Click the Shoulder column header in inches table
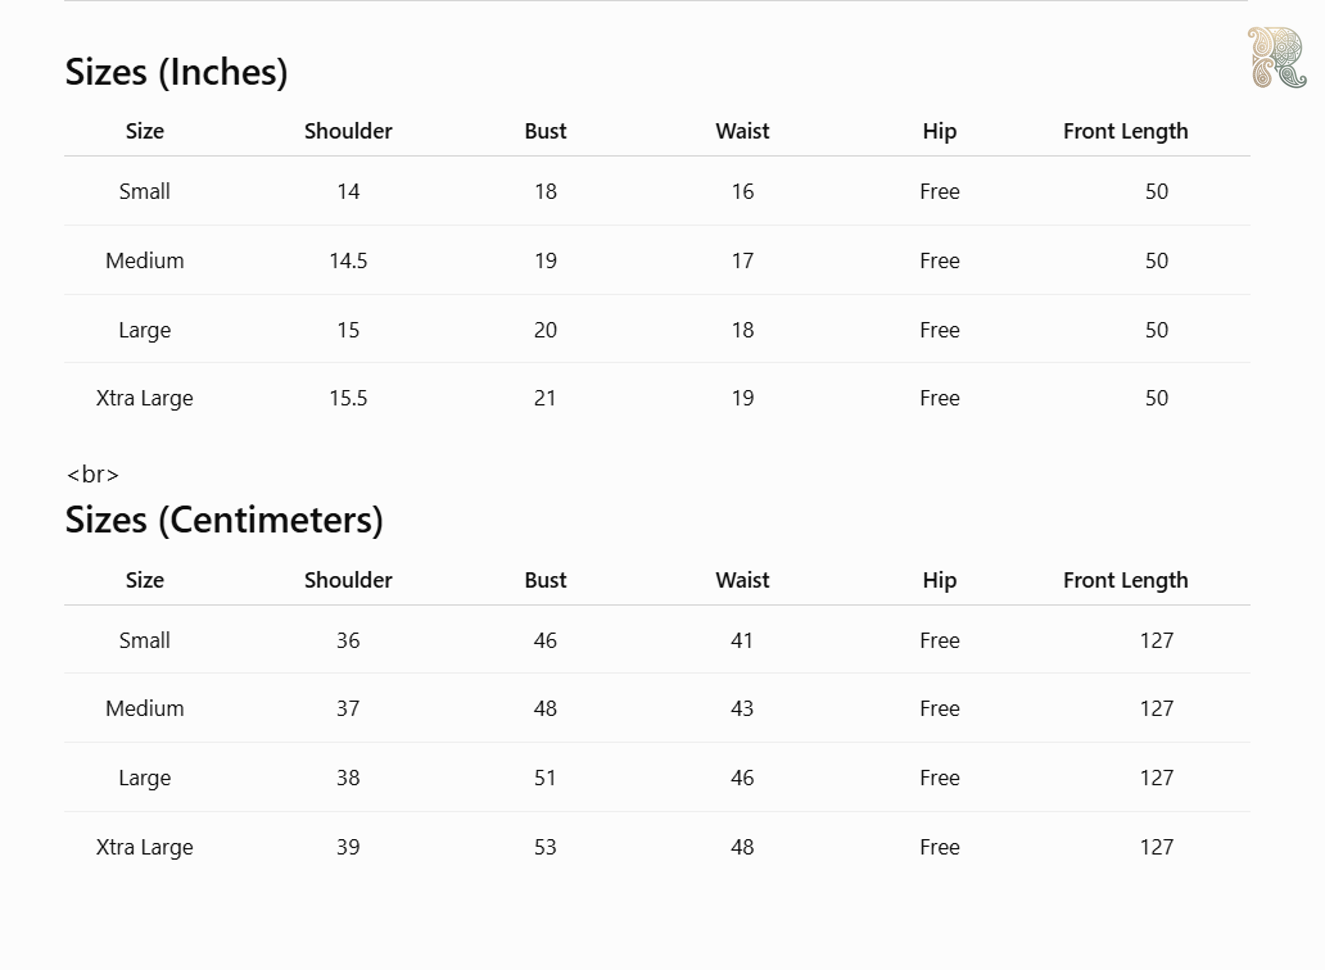This screenshot has width=1325, height=970. [x=348, y=131]
